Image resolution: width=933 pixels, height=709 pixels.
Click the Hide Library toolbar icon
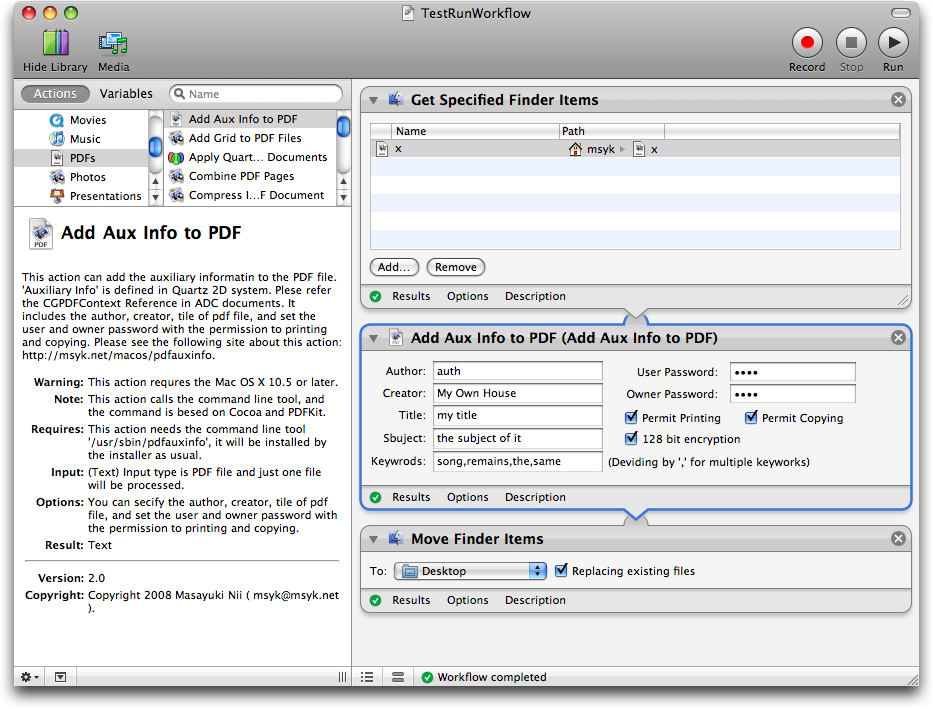(55, 43)
